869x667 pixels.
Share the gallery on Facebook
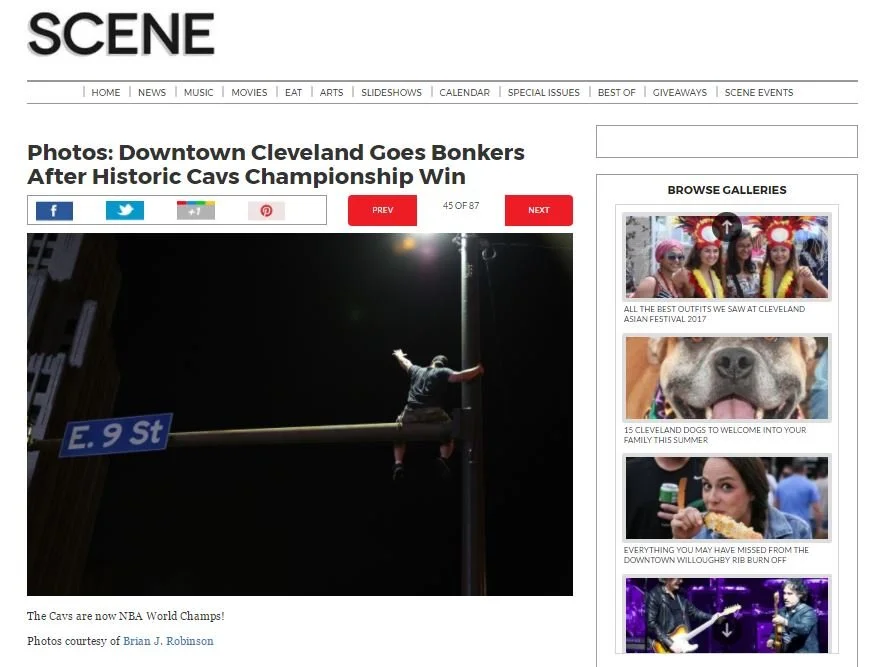click(x=54, y=211)
